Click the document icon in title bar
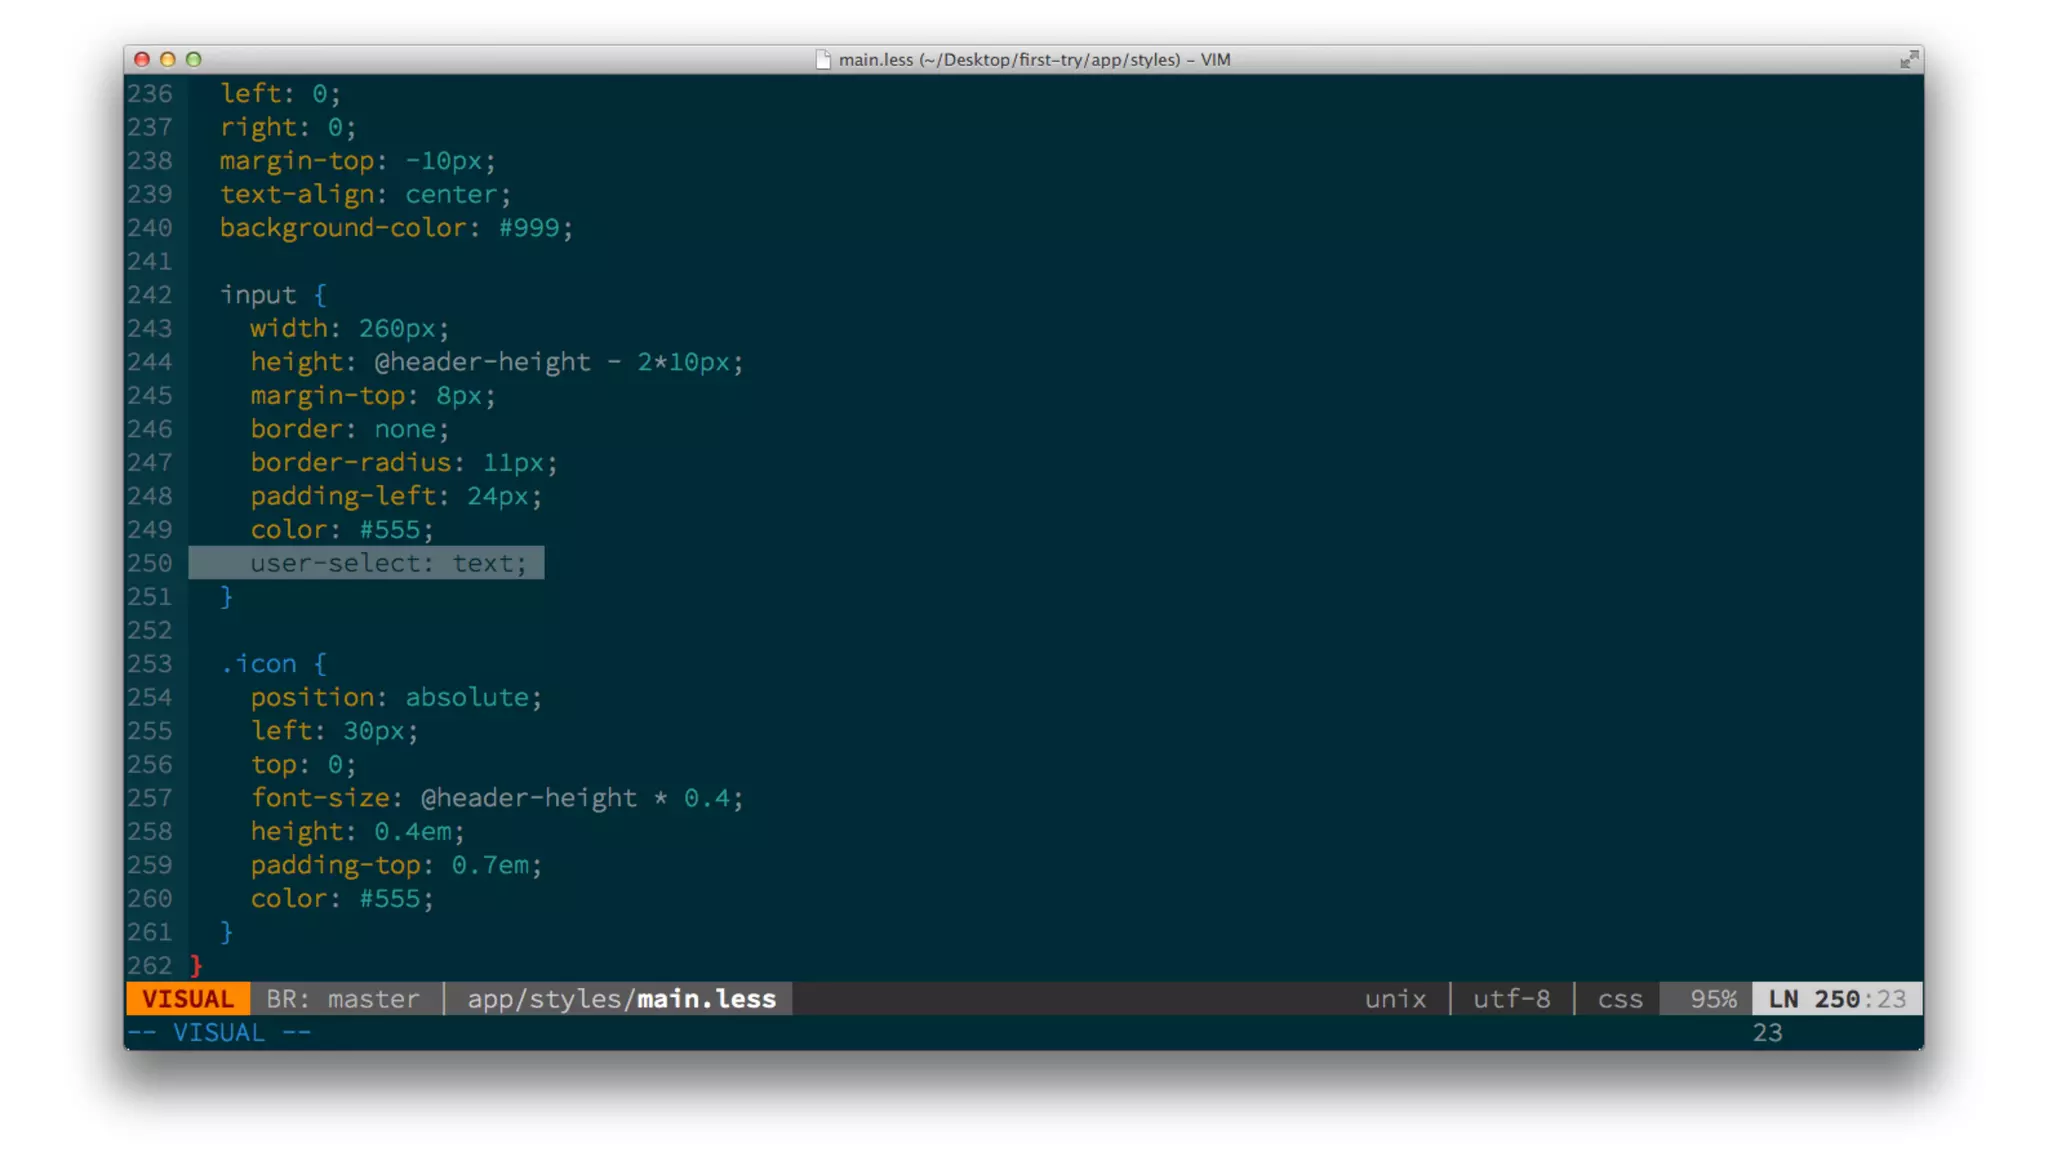This screenshot has width=2048, height=1152. [823, 60]
